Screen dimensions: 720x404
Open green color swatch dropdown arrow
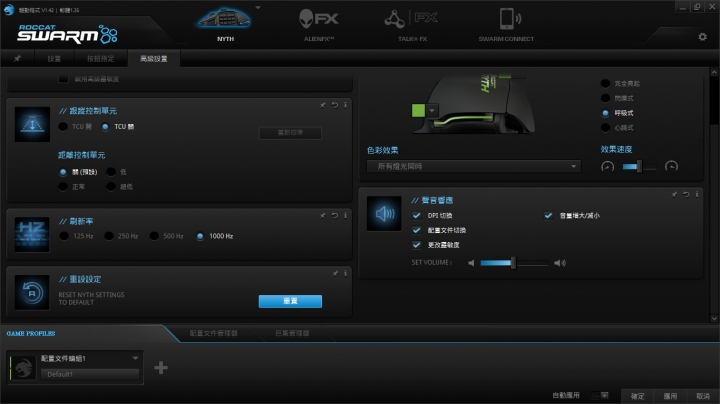tap(432, 111)
